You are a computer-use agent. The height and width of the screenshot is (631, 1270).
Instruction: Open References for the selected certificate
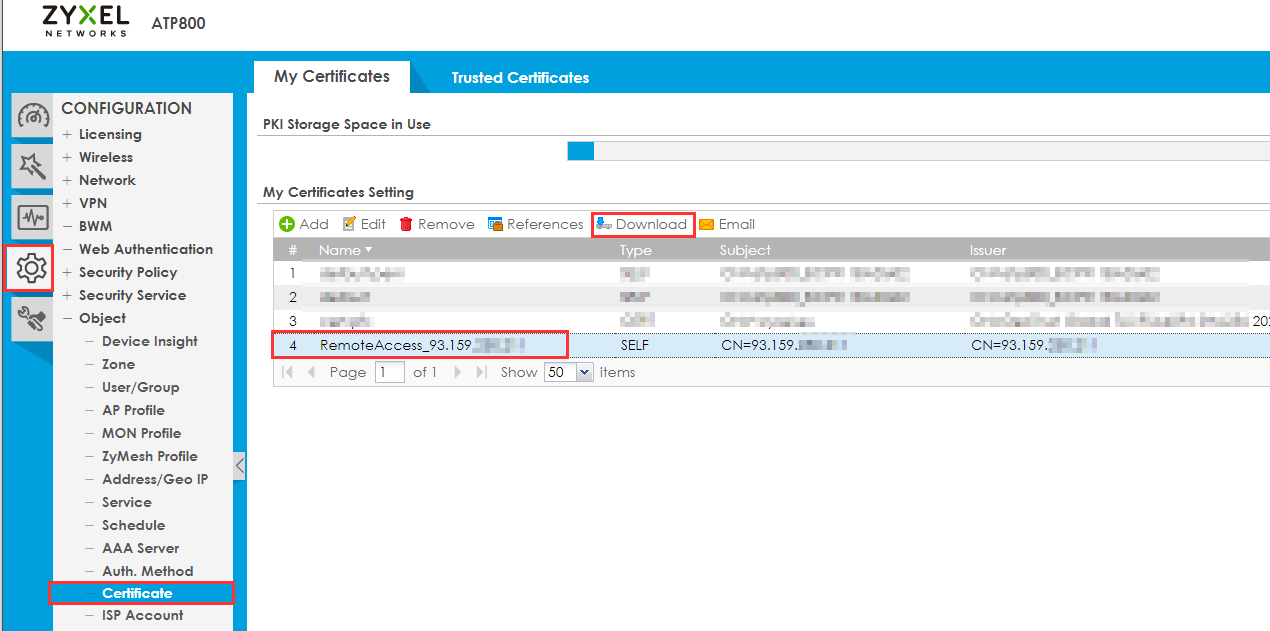pos(535,224)
